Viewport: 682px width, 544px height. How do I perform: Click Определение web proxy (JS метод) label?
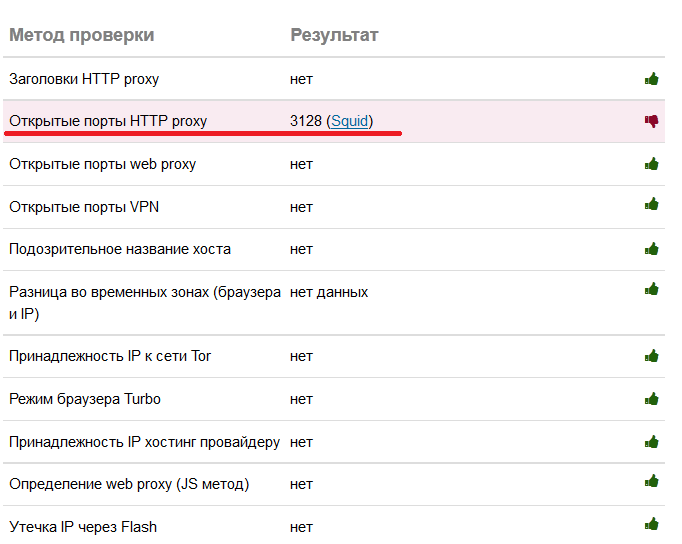pyautogui.click(x=129, y=484)
